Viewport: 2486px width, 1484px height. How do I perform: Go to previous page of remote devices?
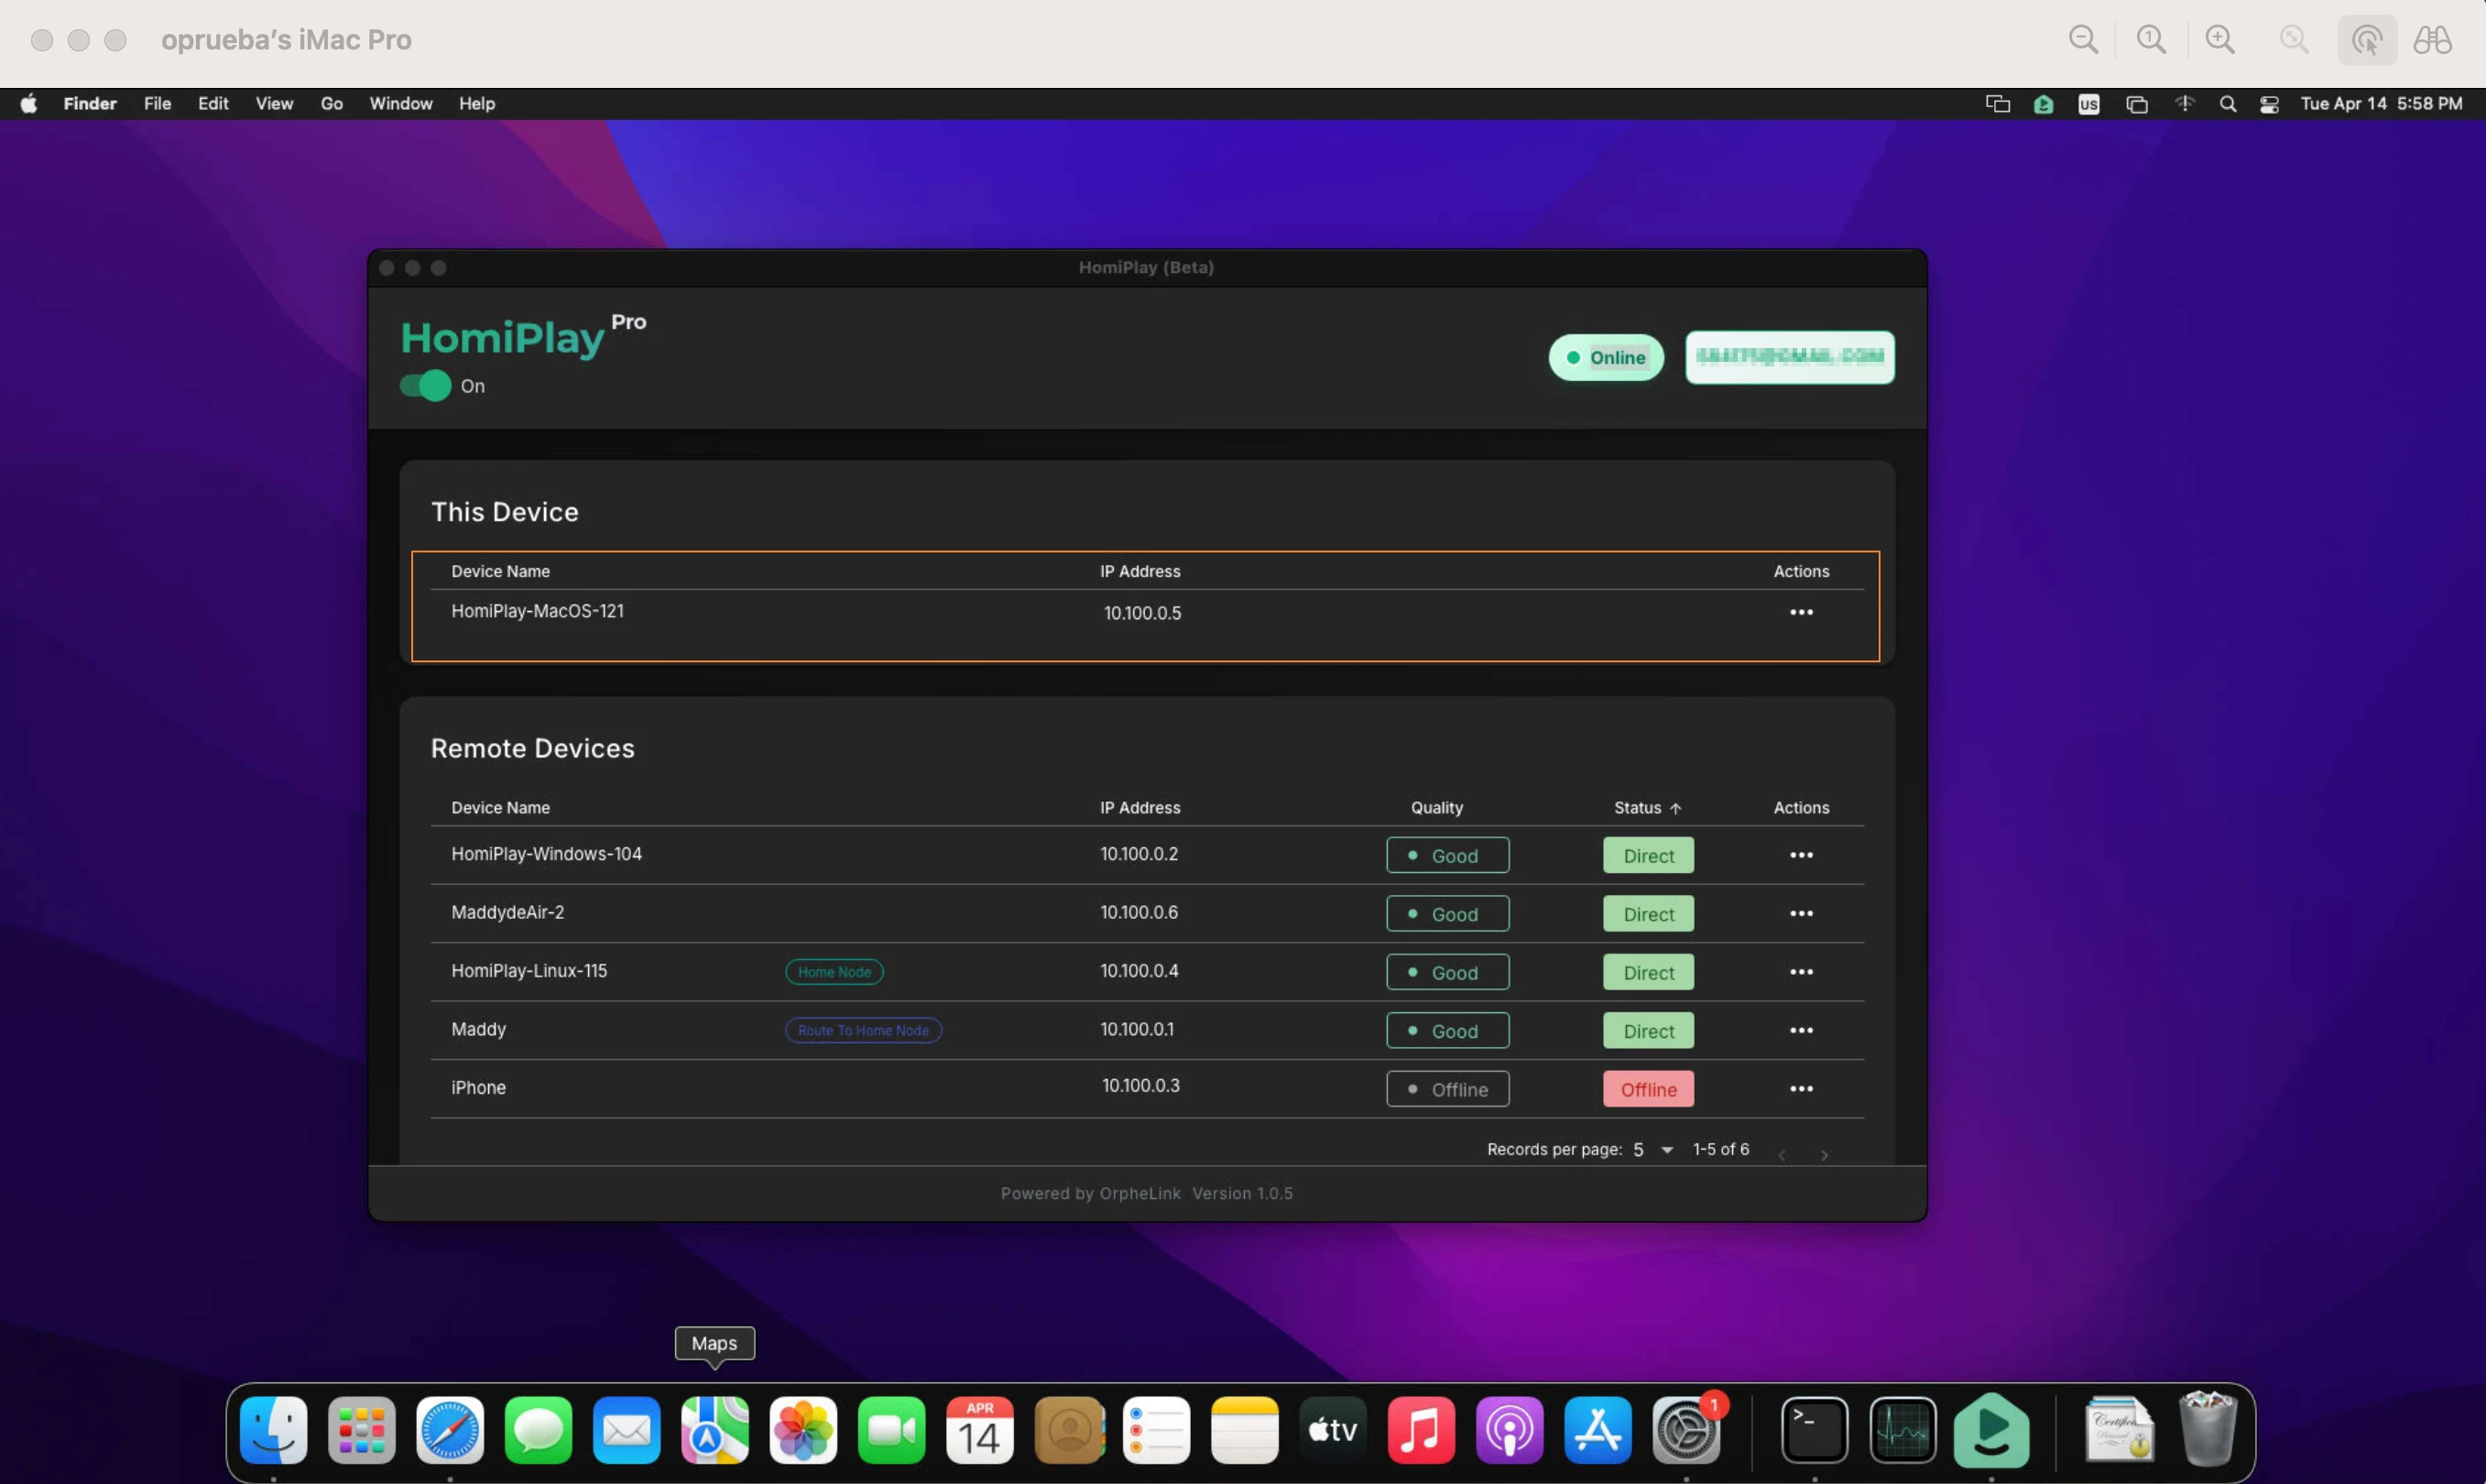1781,1155
